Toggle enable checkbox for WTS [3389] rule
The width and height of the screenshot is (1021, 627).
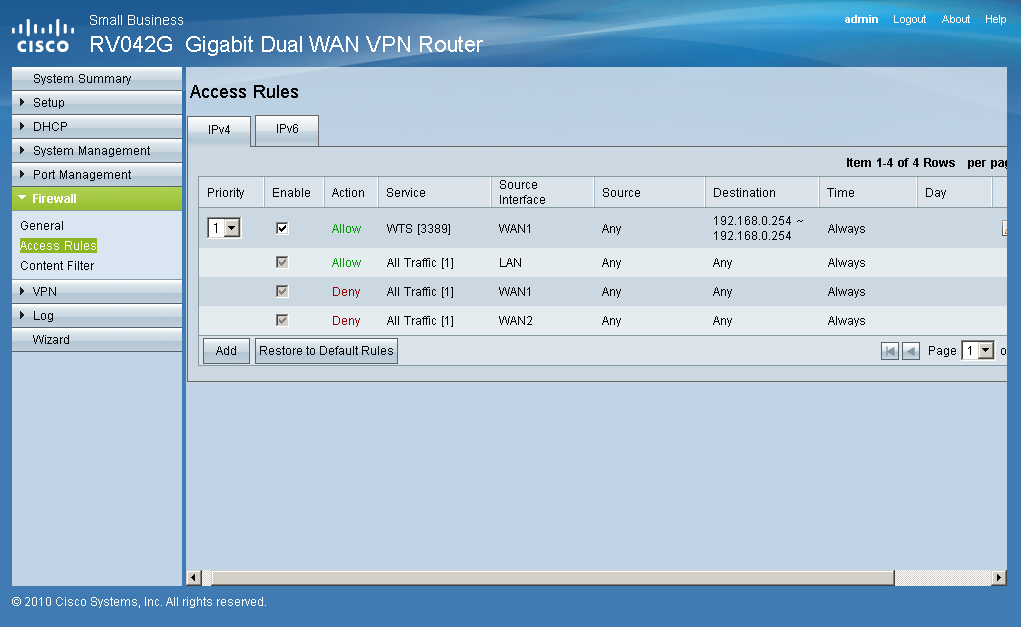click(x=282, y=228)
